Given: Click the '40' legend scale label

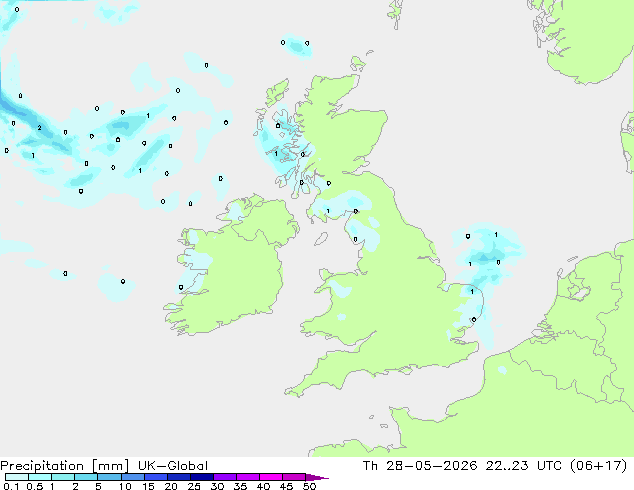Looking at the screenshot, I should 263,486.
